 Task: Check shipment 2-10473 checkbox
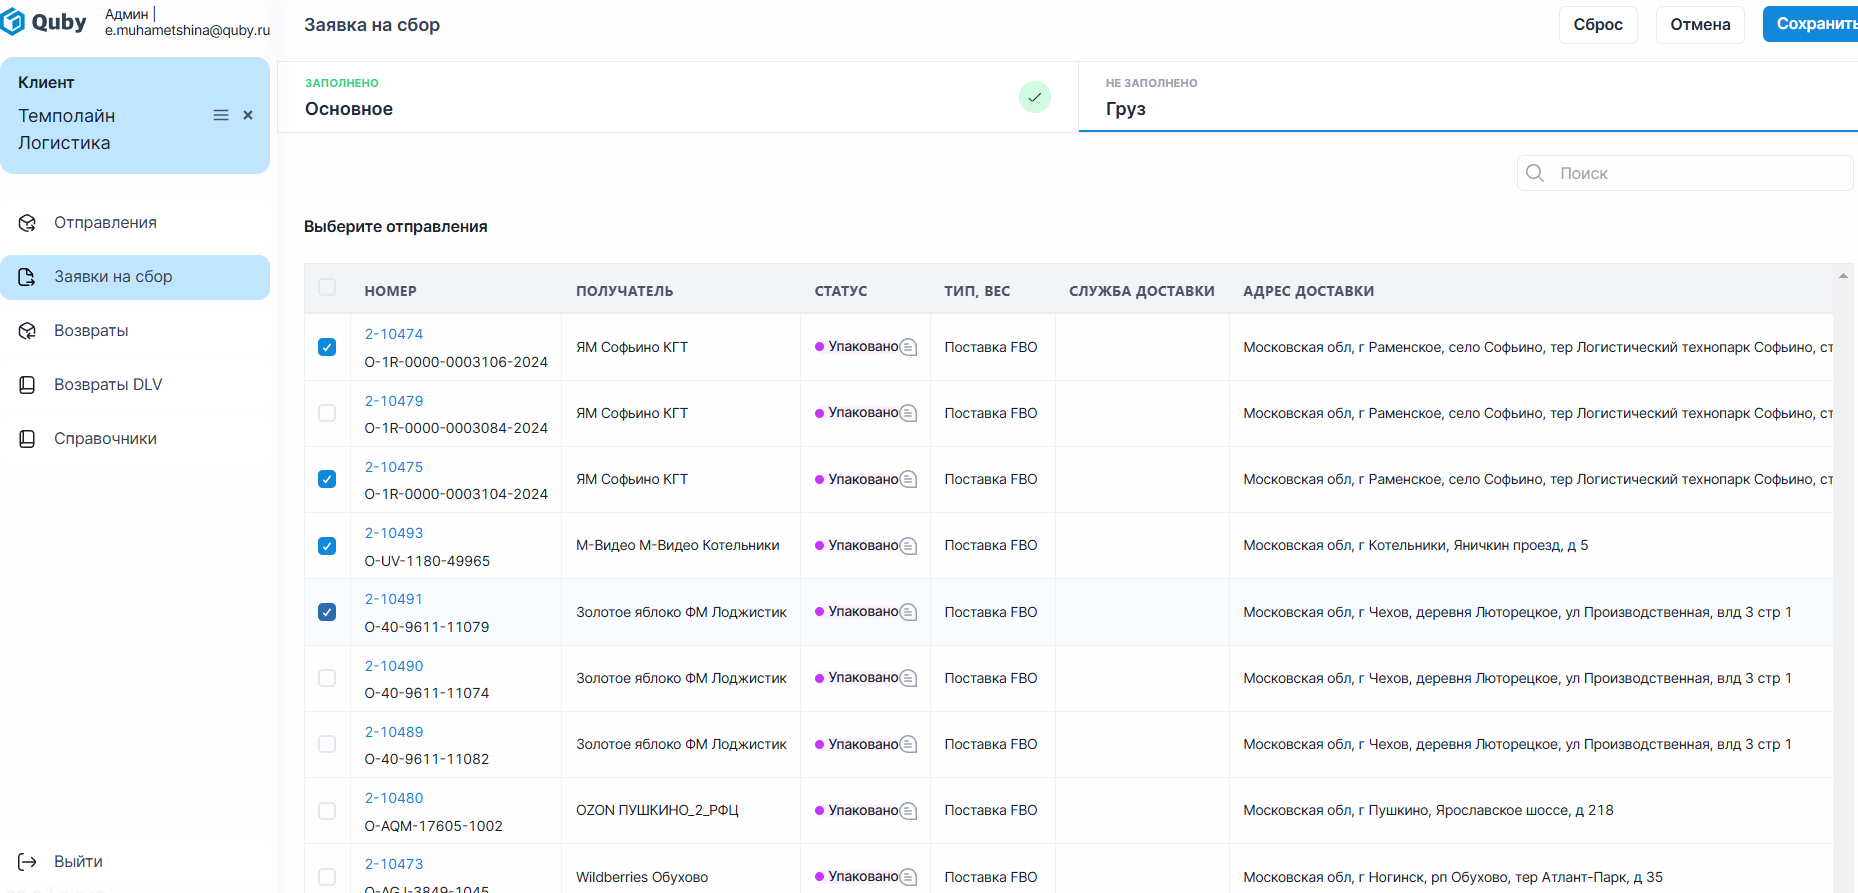pos(327,877)
